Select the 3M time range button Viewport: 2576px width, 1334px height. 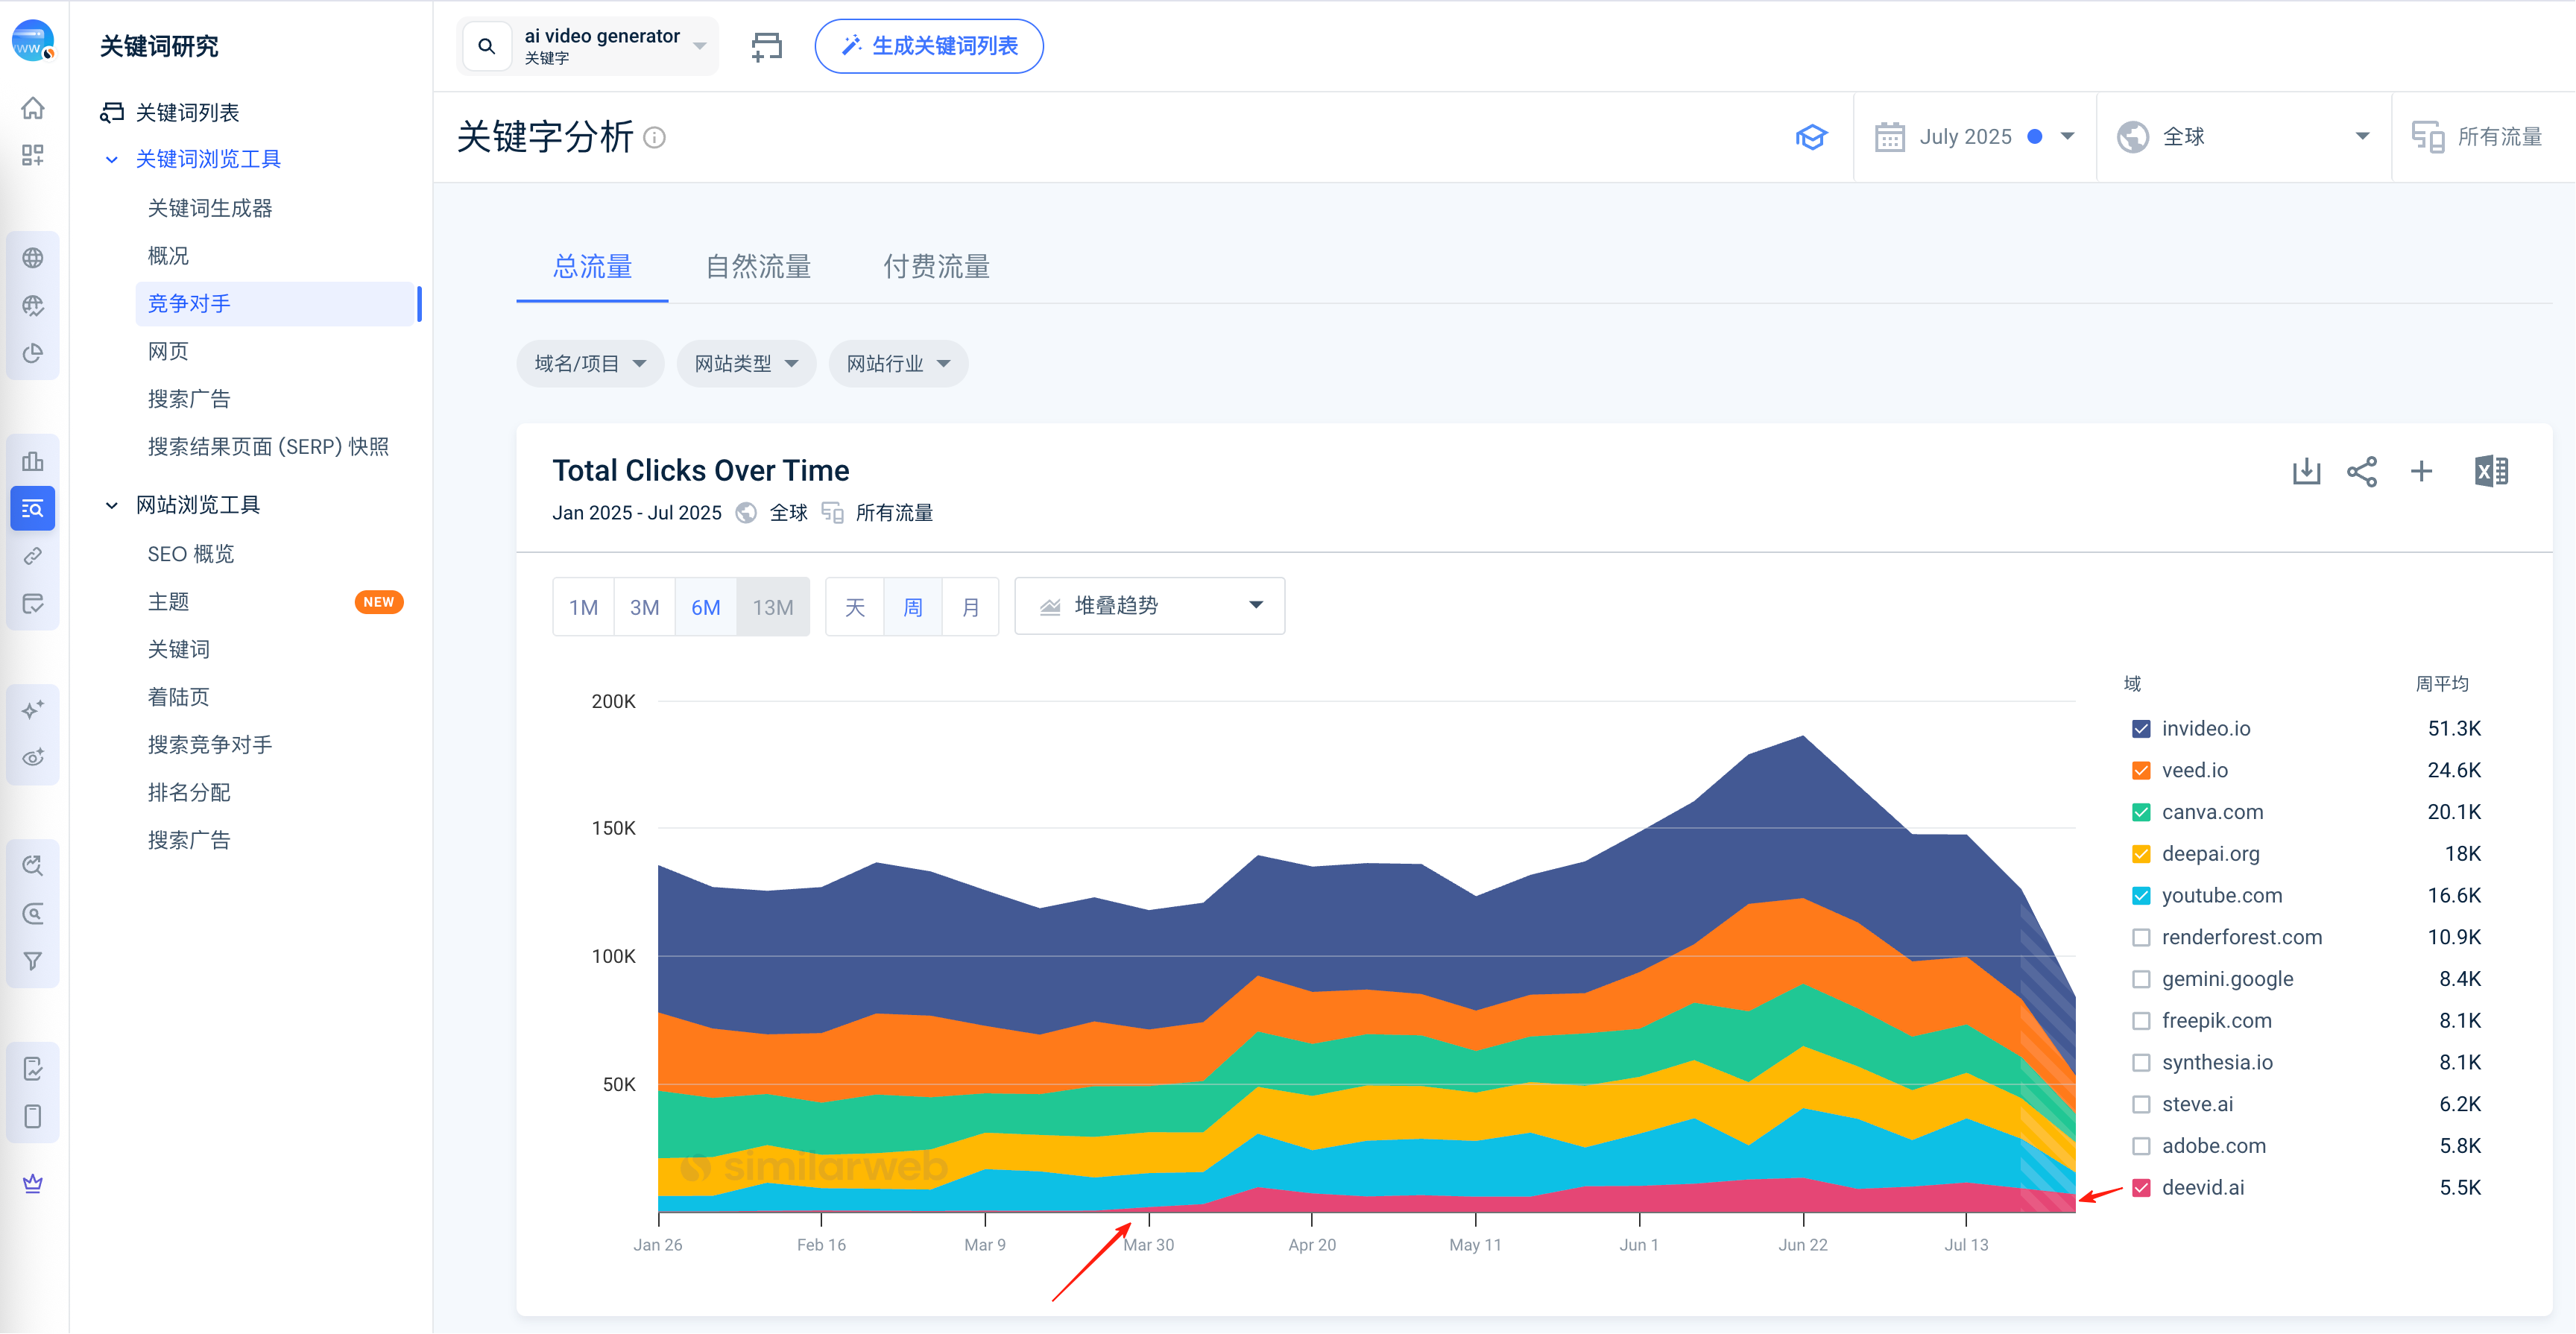pos(644,607)
